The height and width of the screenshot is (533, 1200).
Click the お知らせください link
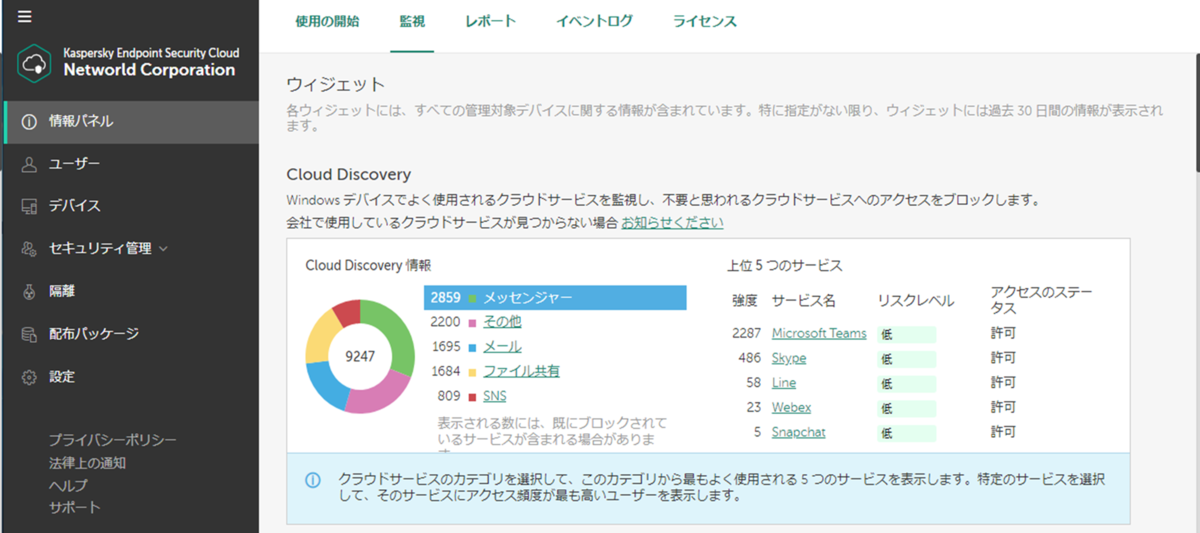(672, 223)
